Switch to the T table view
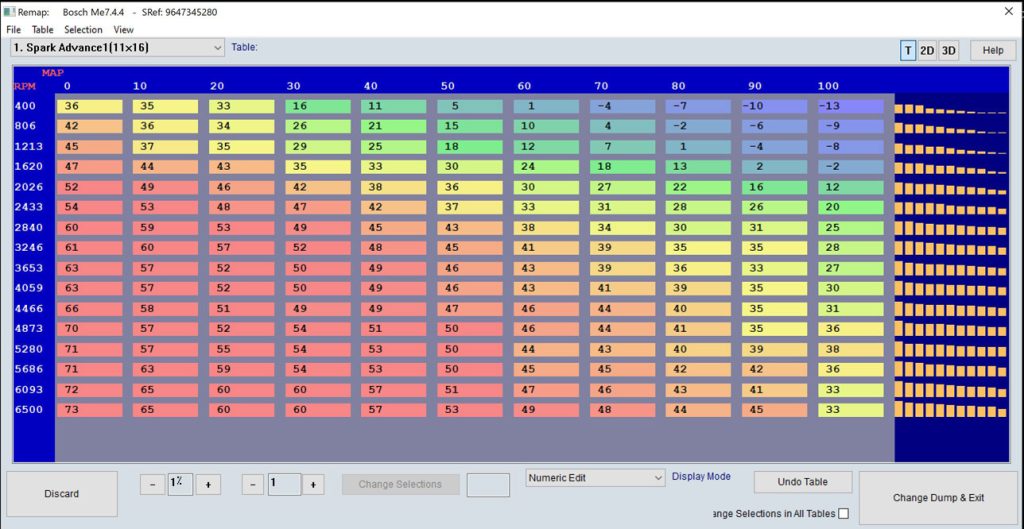Screen dimensions: 1024x529 coord(908,51)
